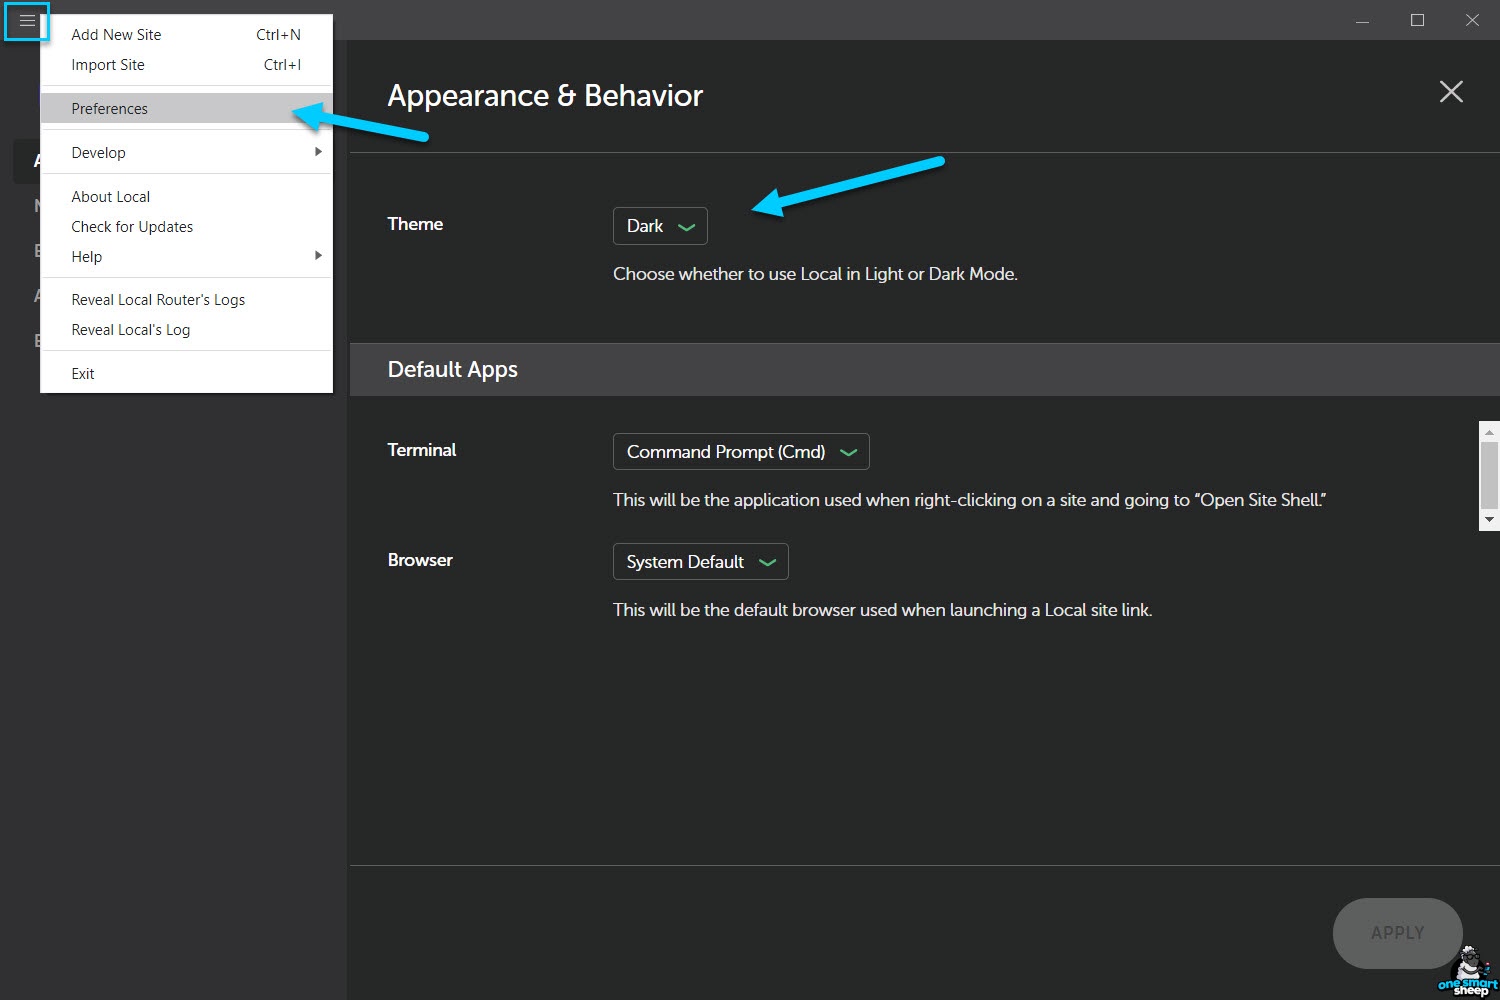Open the Theme dropdown showing Dark
The width and height of the screenshot is (1500, 1000).
660,226
